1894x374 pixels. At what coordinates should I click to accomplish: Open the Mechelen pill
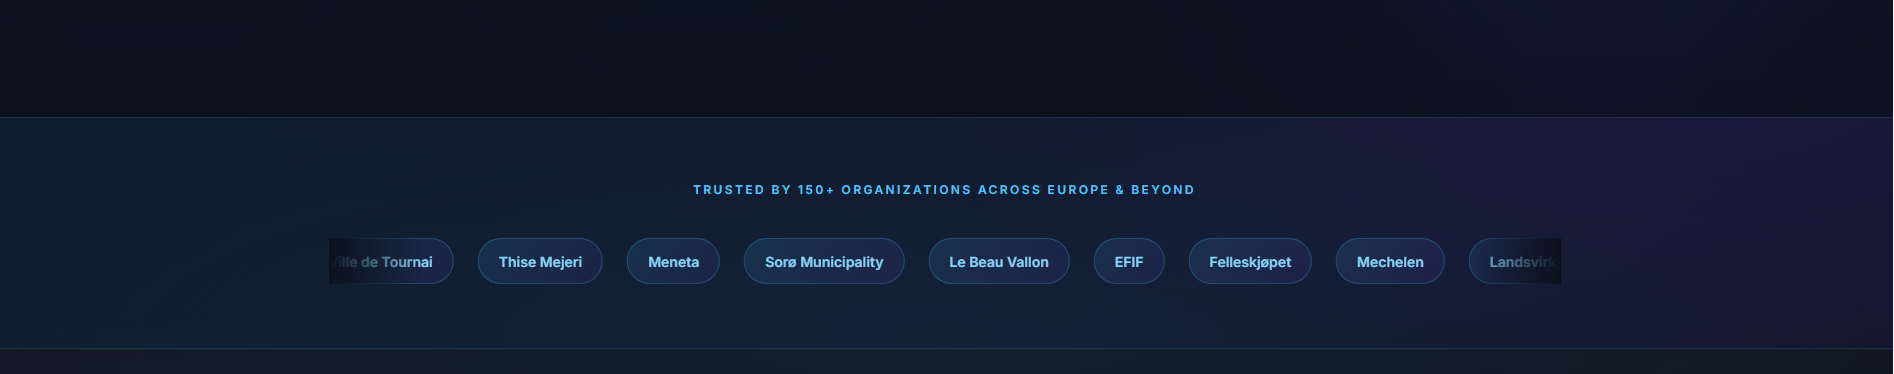(1390, 261)
